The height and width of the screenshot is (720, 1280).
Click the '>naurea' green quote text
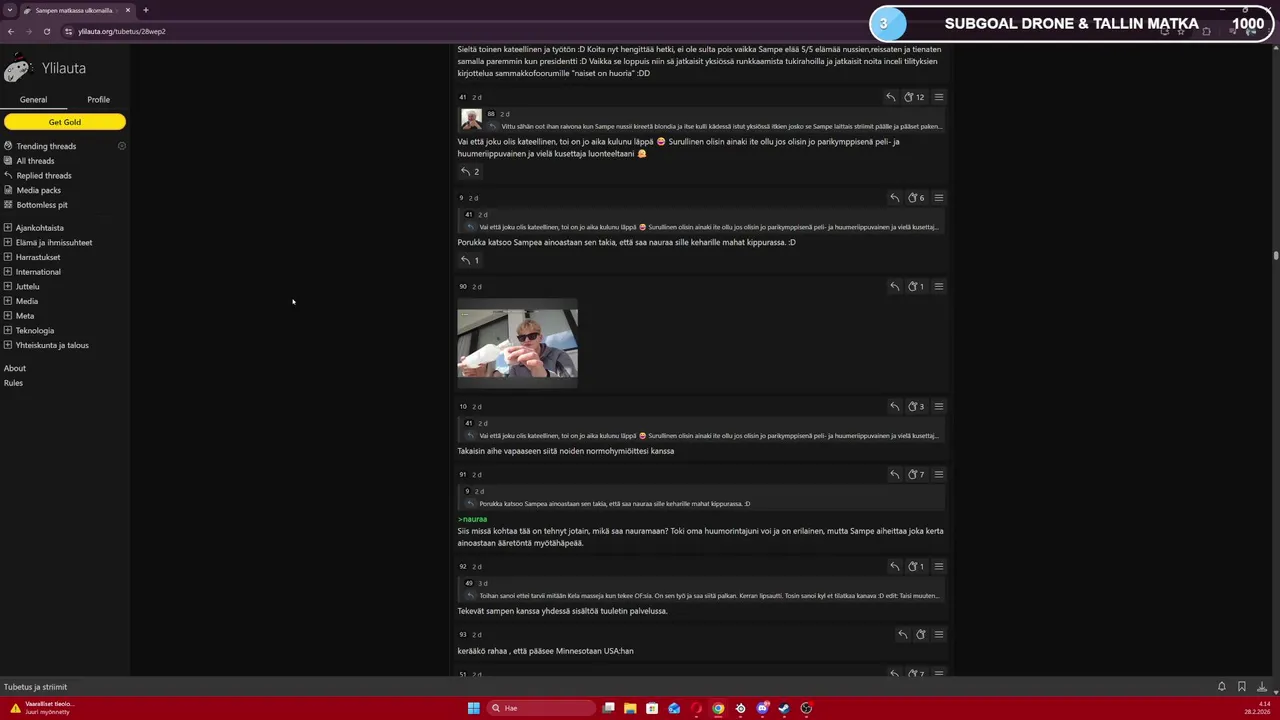[x=472, y=519]
